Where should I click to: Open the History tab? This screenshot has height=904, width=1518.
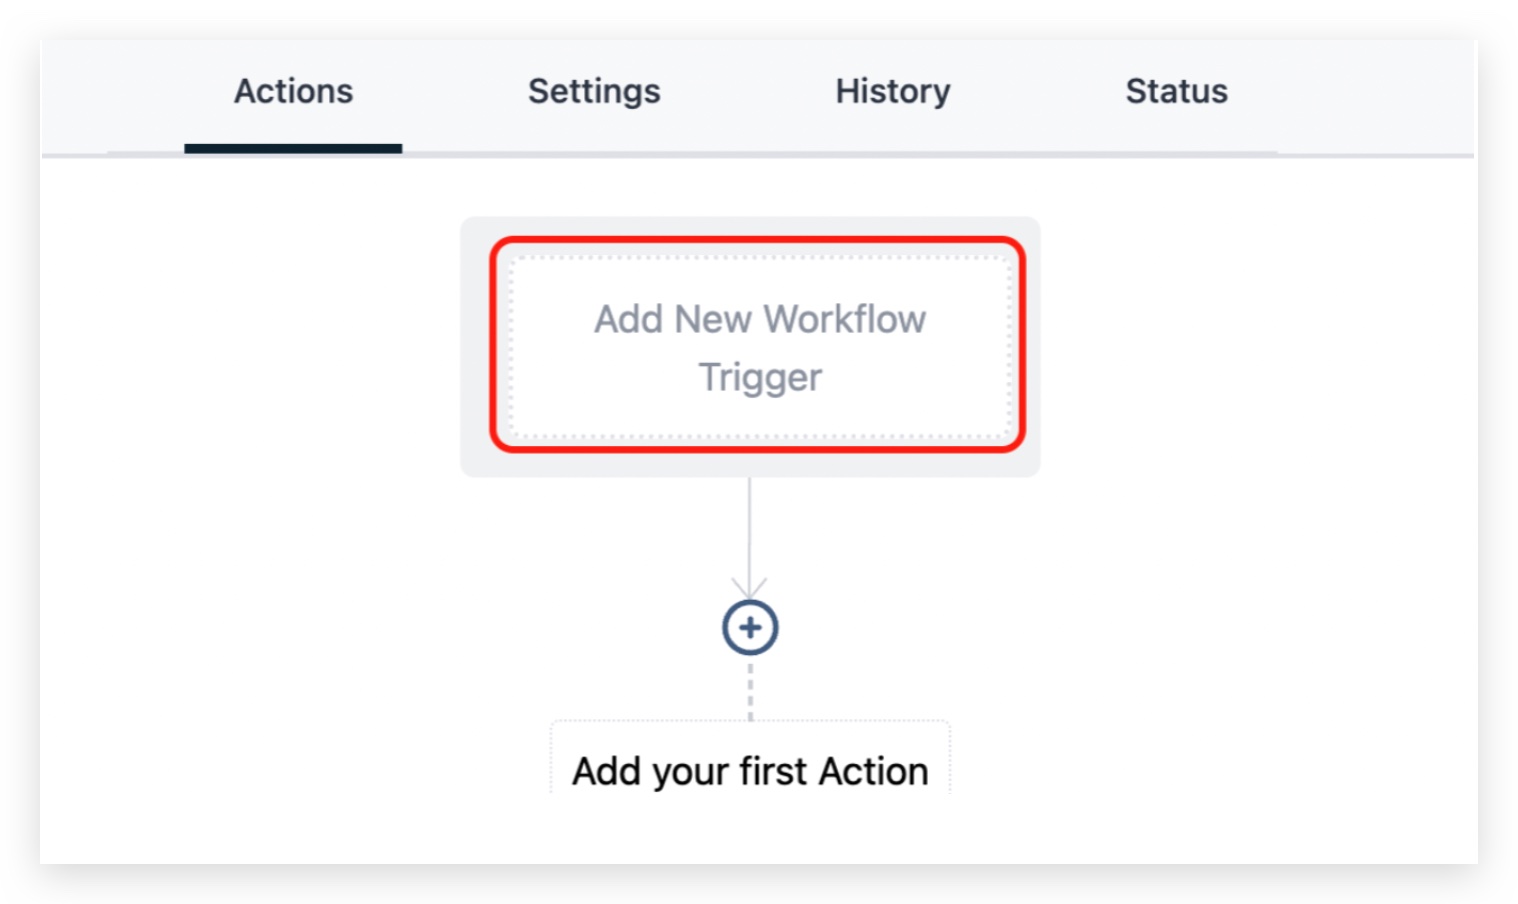893,91
